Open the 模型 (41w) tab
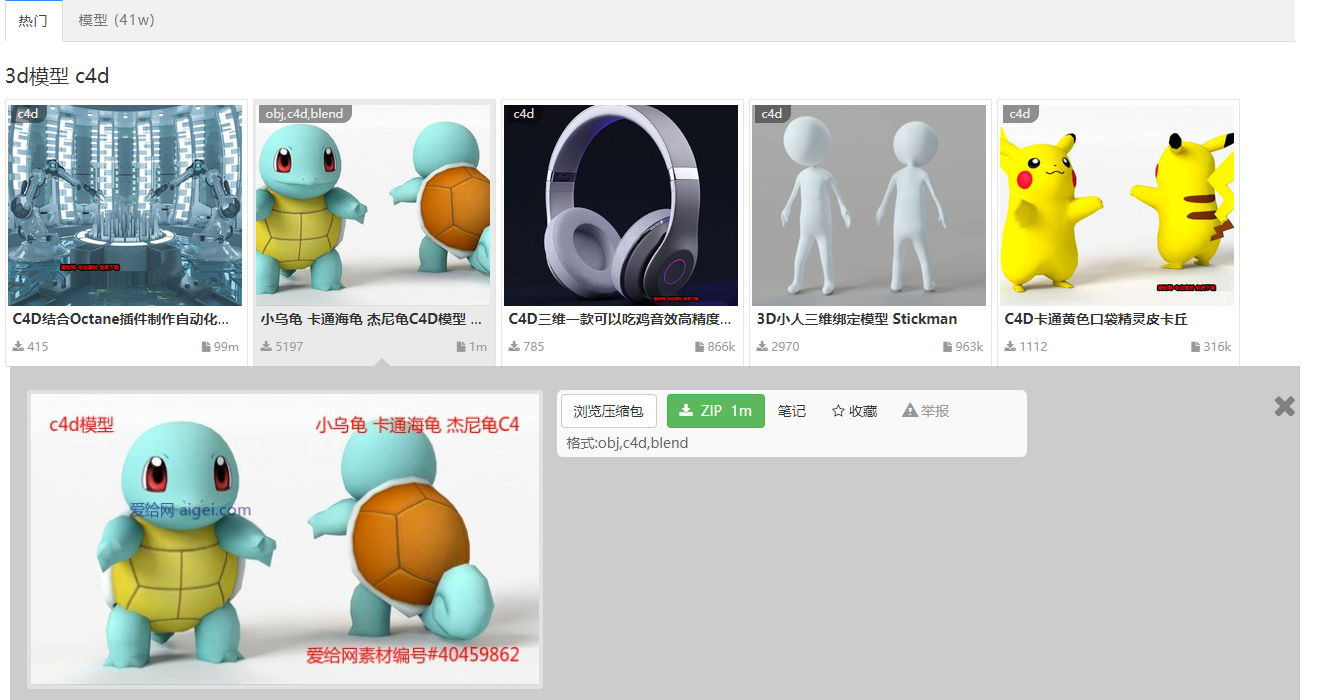Screen dimensions: 1334x700 [x=116, y=20]
